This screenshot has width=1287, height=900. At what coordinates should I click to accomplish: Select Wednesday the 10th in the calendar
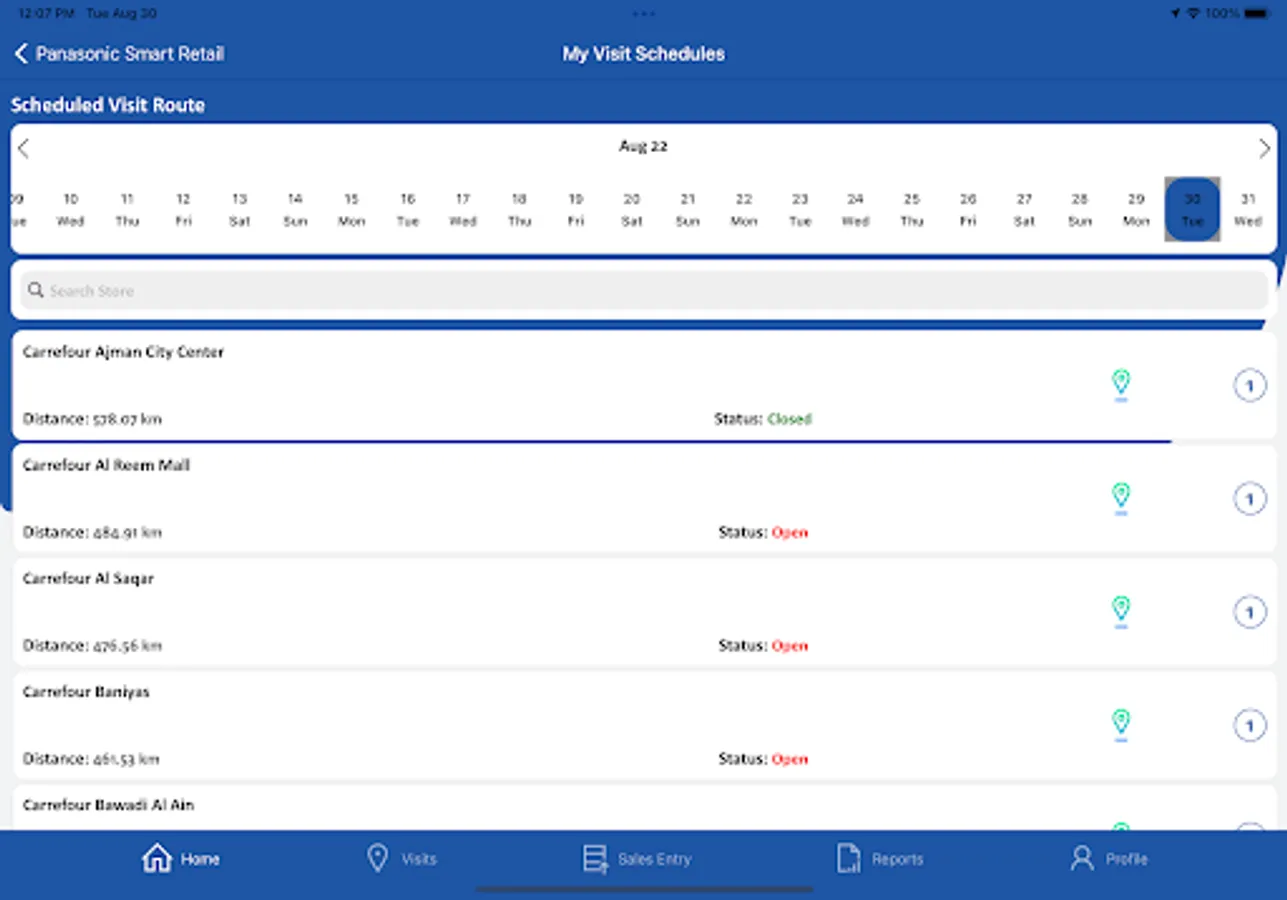[71, 210]
